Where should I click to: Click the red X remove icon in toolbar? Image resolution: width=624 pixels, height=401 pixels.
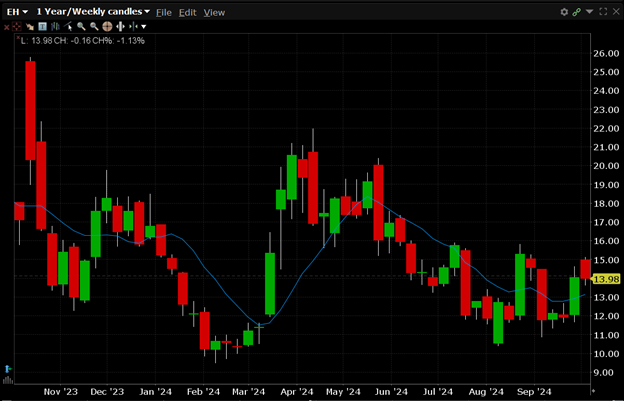pyautogui.click(x=7, y=26)
